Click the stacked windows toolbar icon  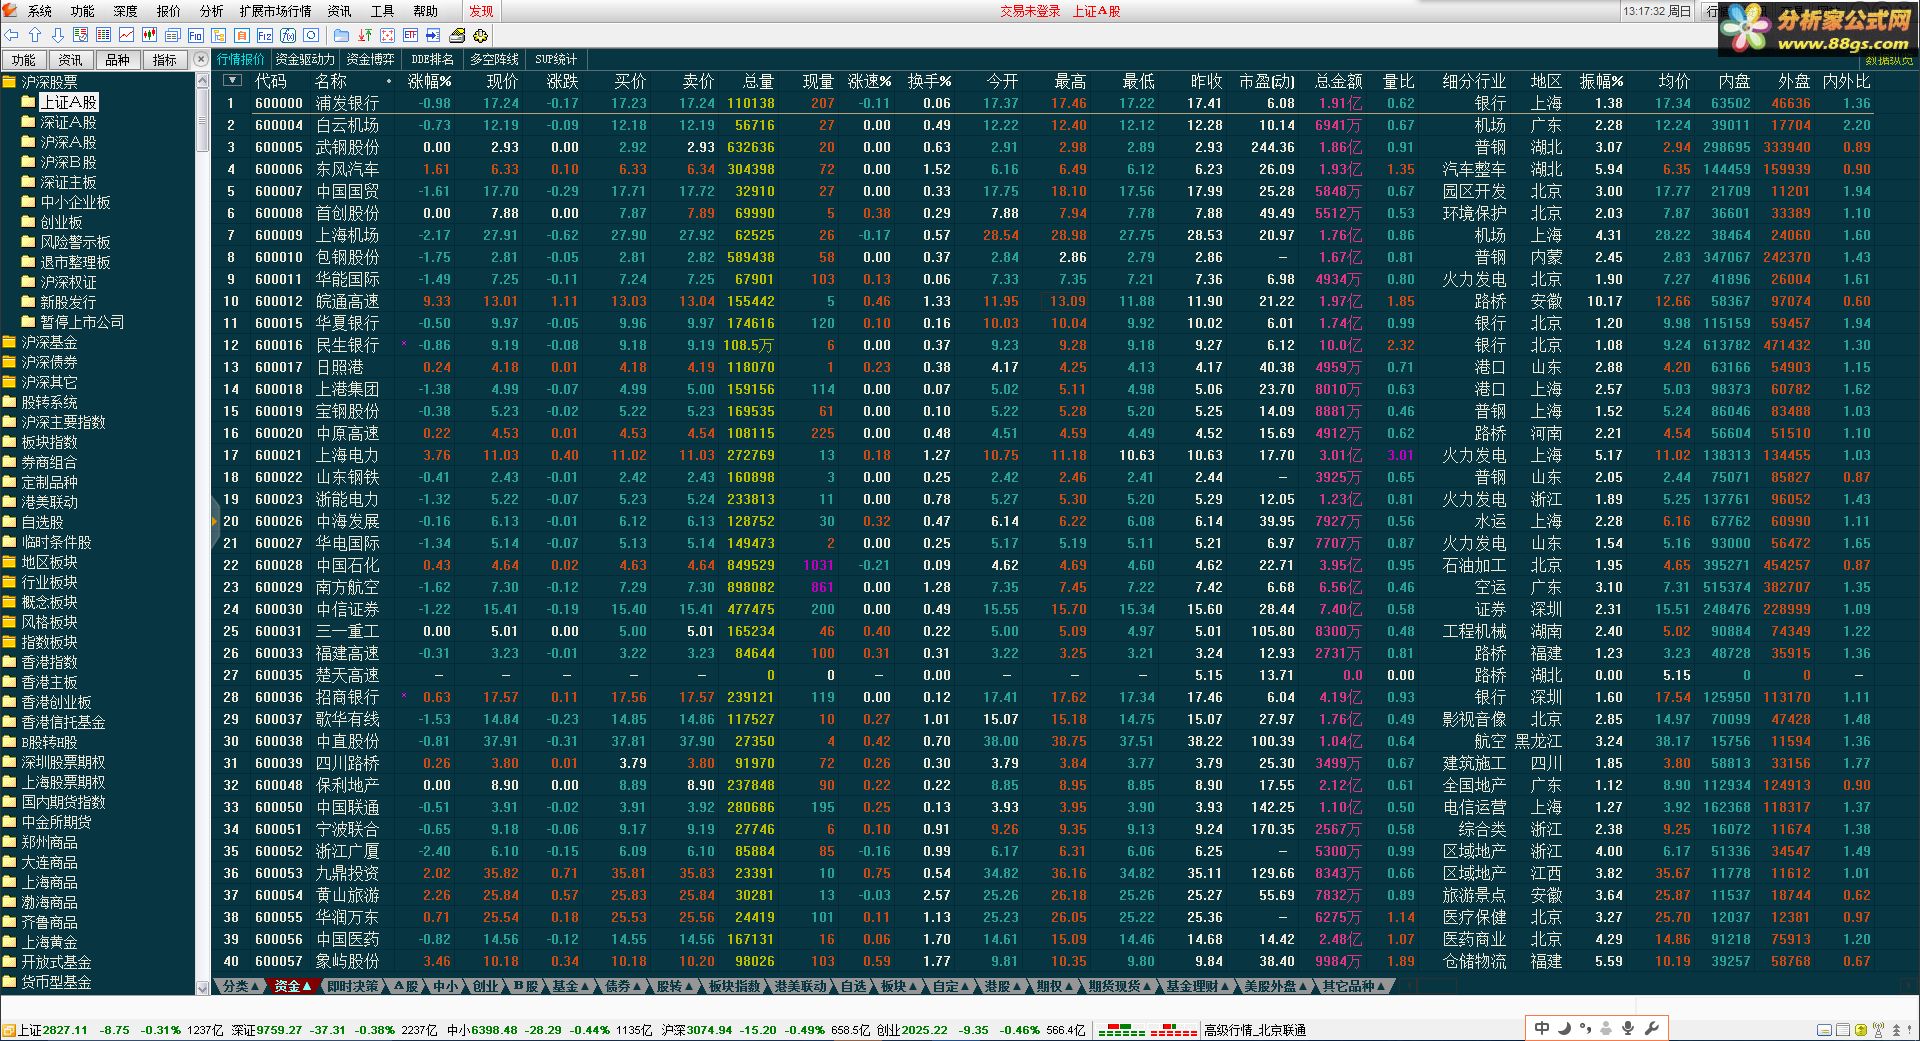[173, 35]
